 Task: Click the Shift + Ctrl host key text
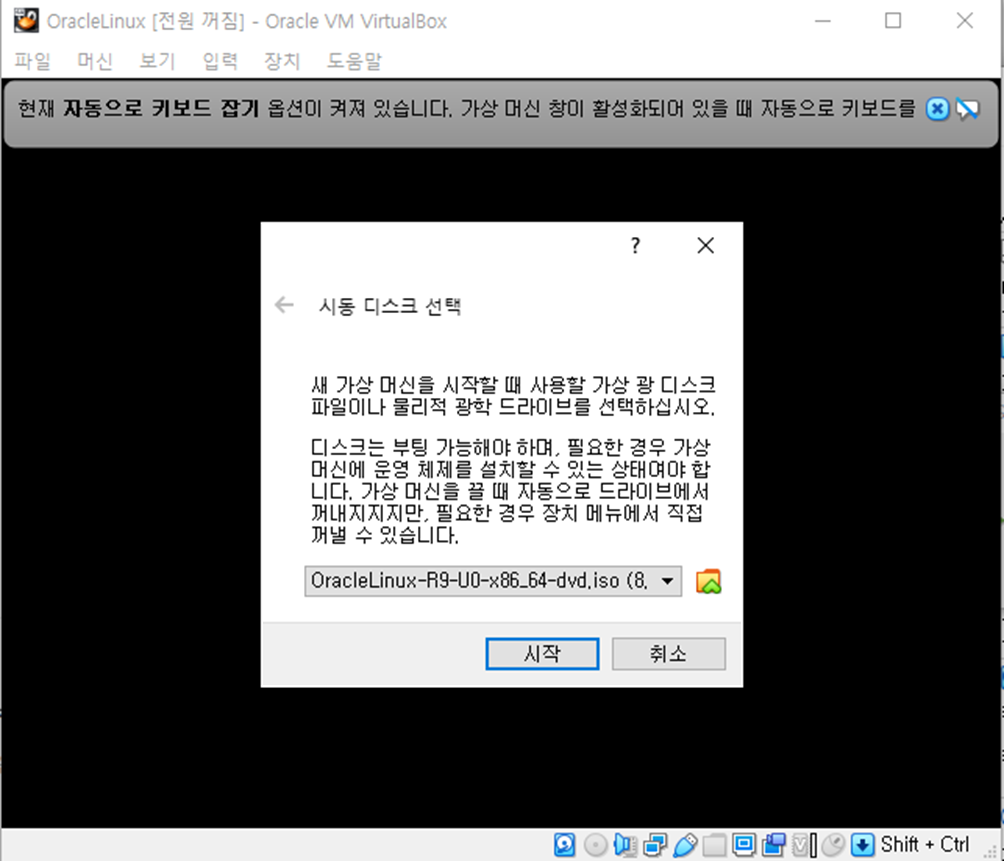[x=925, y=845]
